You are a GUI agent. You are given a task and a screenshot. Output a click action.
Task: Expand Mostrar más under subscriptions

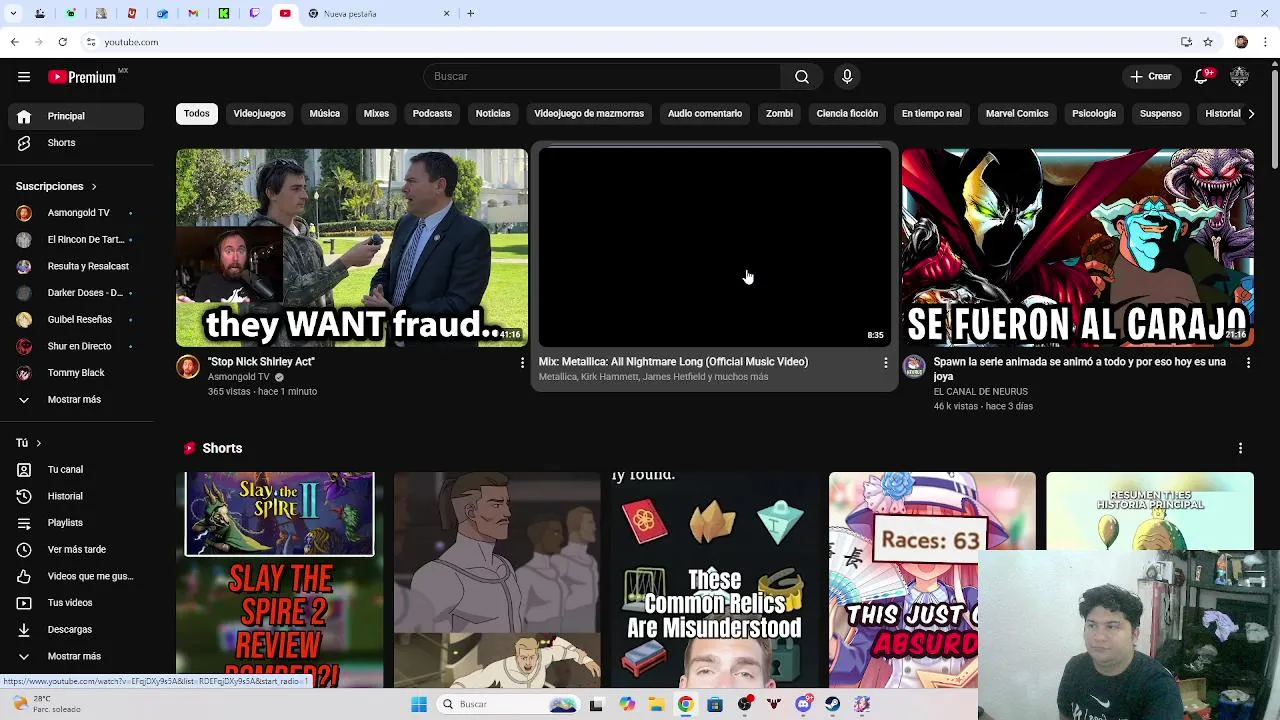click(x=76, y=399)
